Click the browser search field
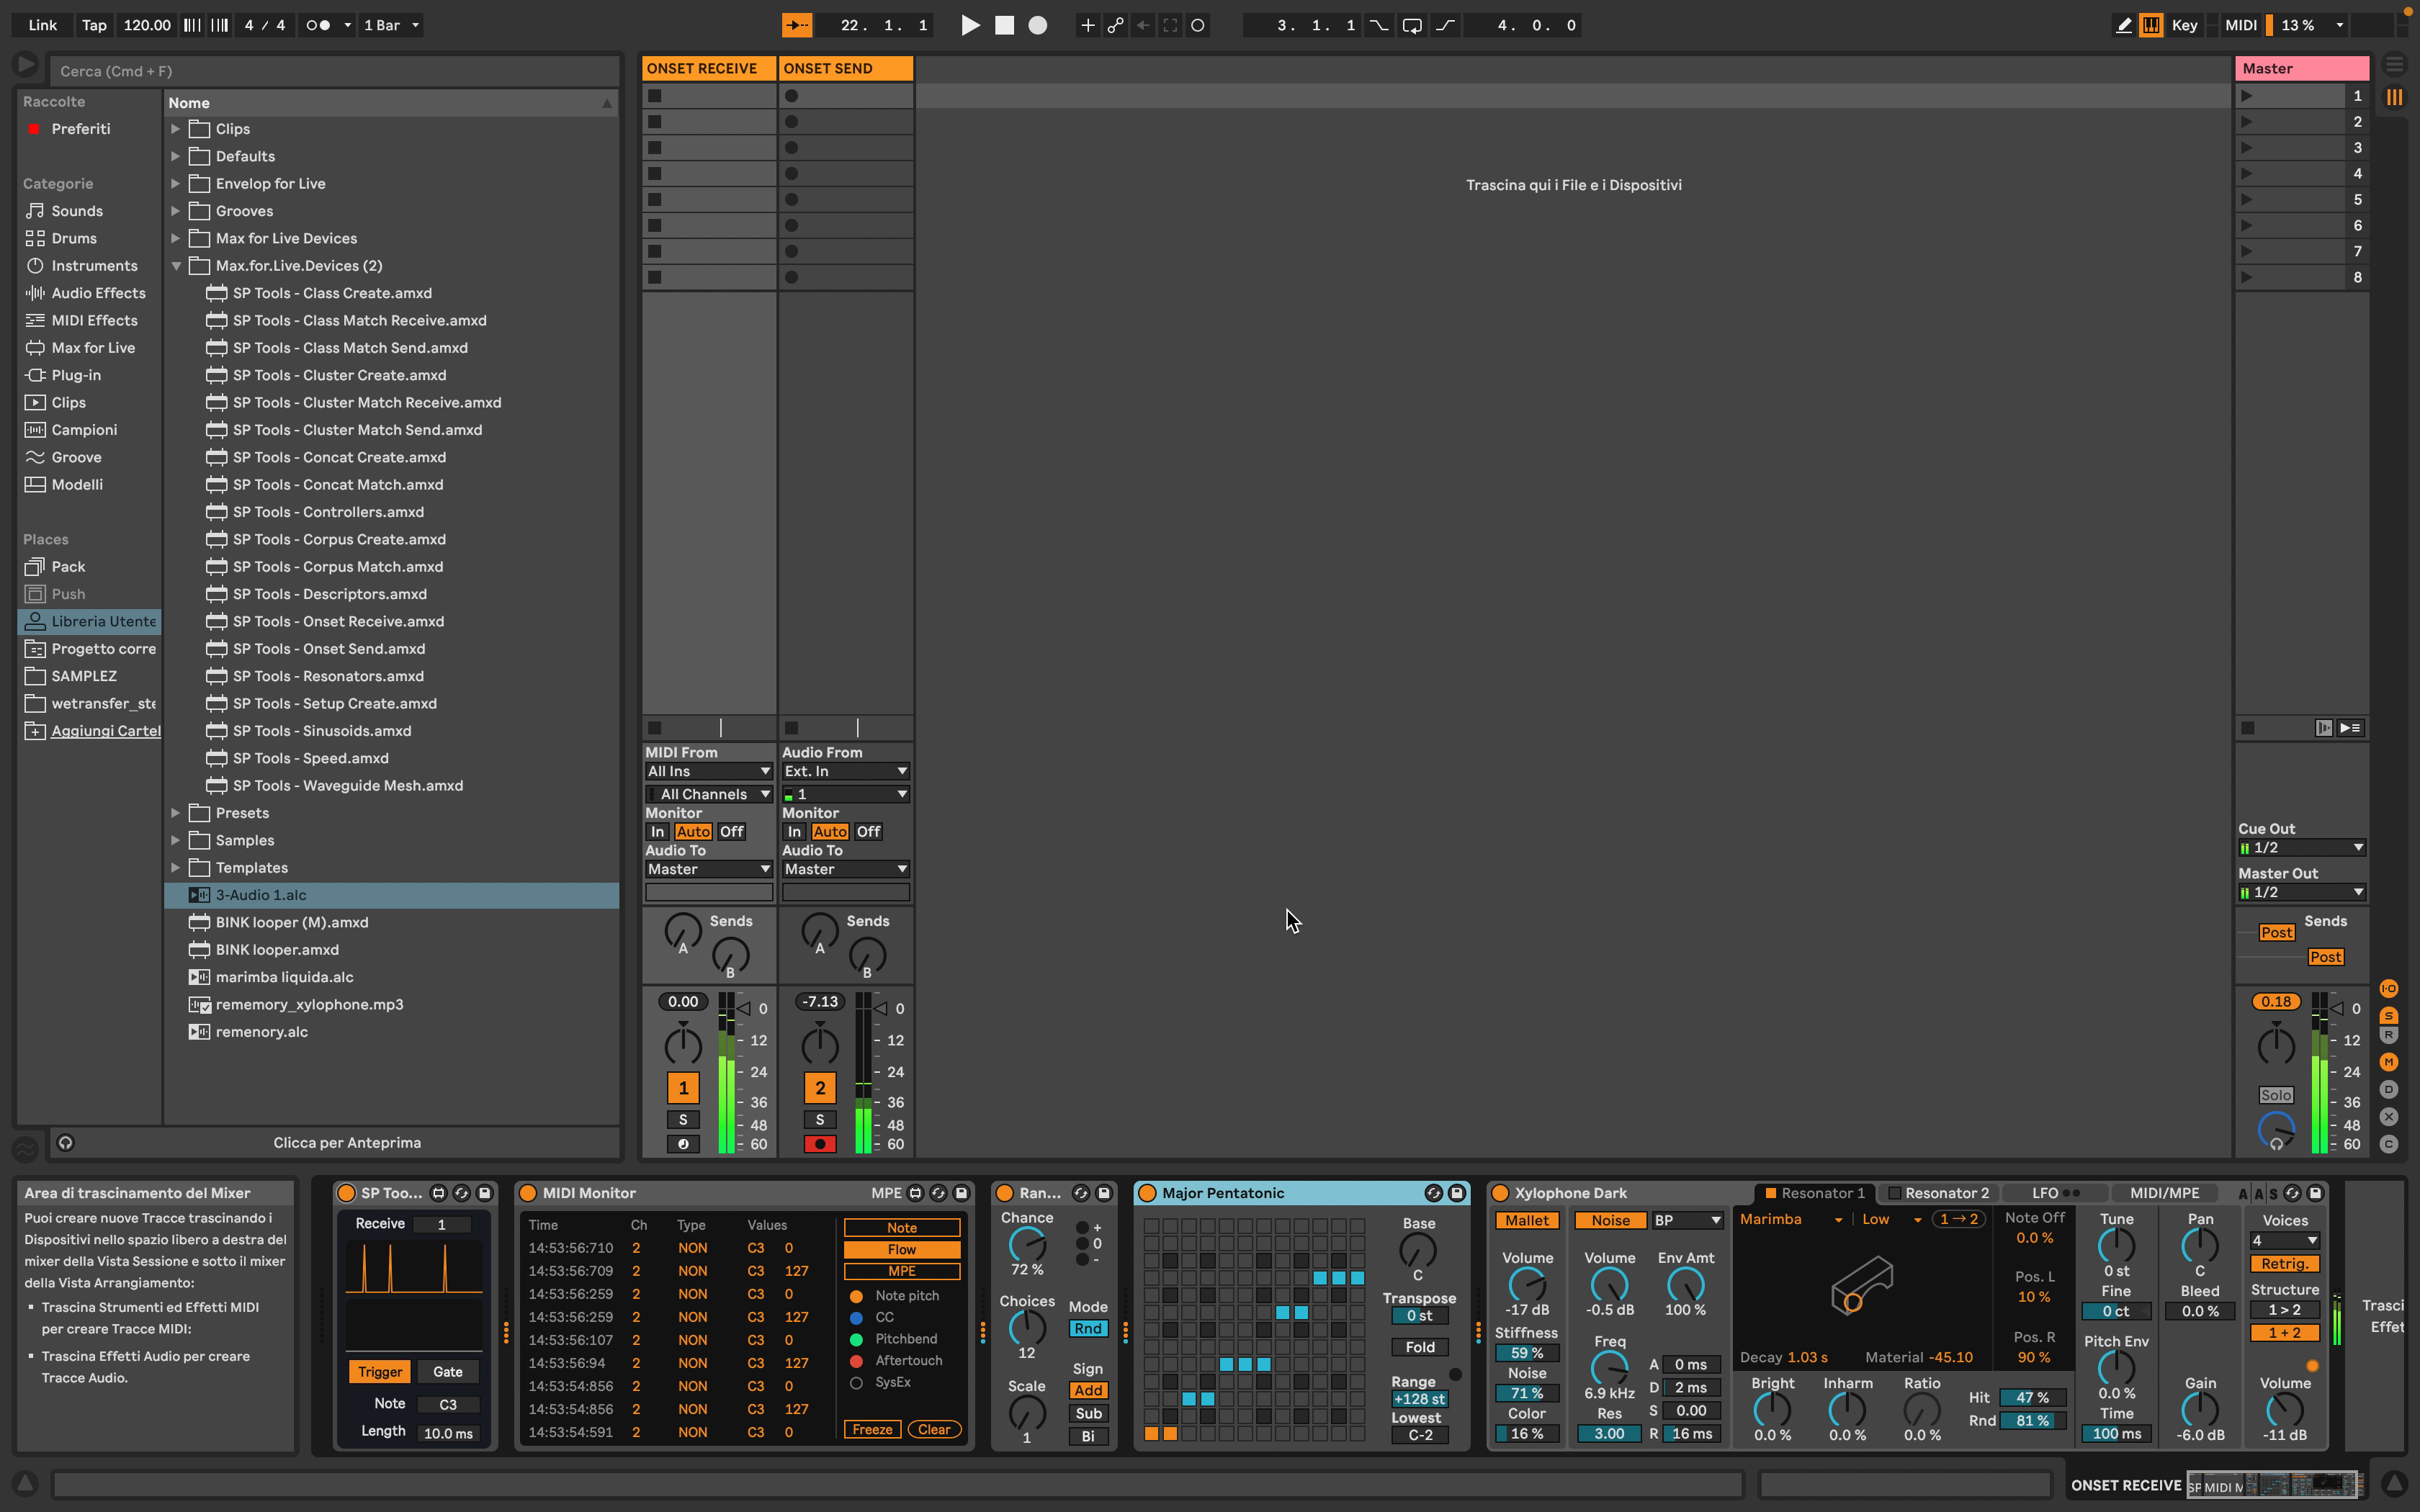The height and width of the screenshot is (1512, 2420). [330, 71]
